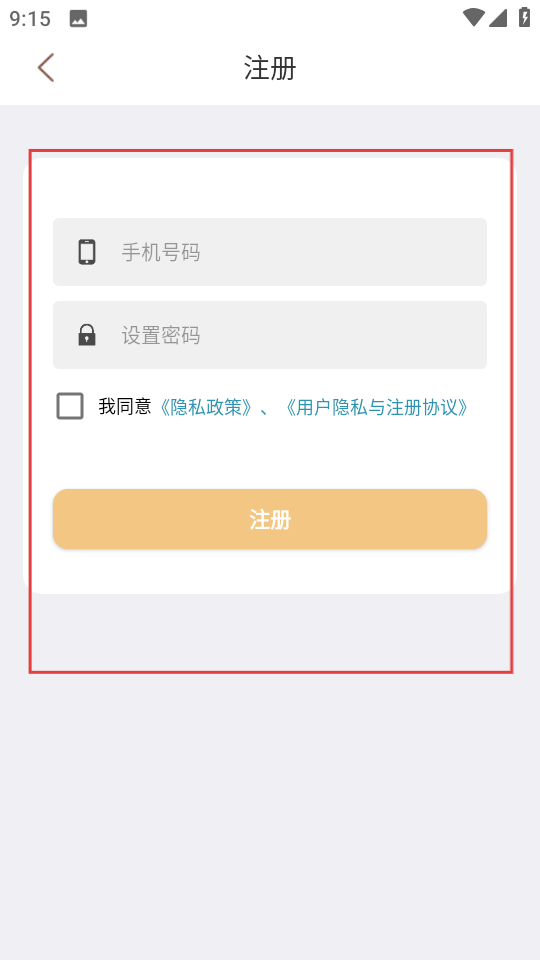Click the 手机号码 placeholder text
Image resolution: width=540 pixels, height=960 pixels.
[x=160, y=252]
